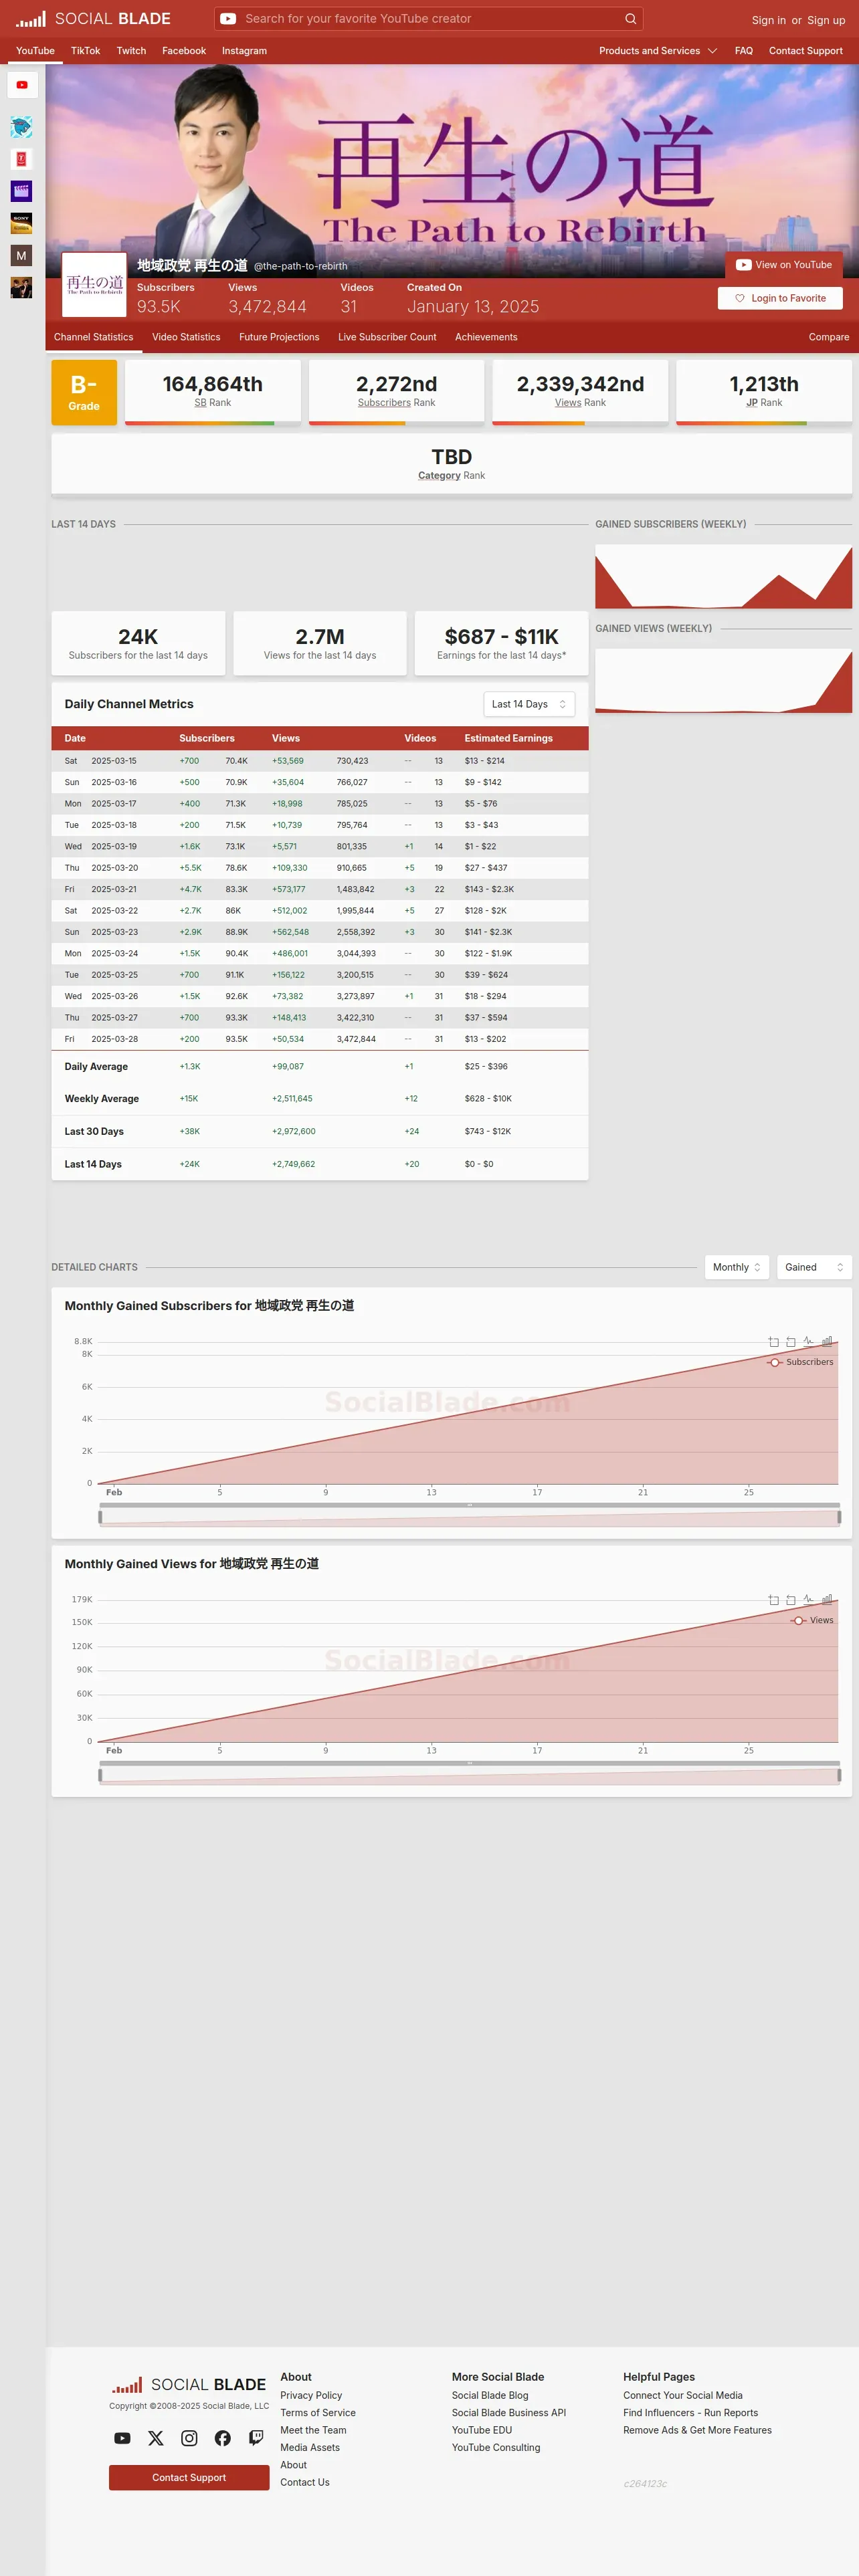Open Privacy Policy footer link
The height and width of the screenshot is (2576, 859).
[x=311, y=2395]
